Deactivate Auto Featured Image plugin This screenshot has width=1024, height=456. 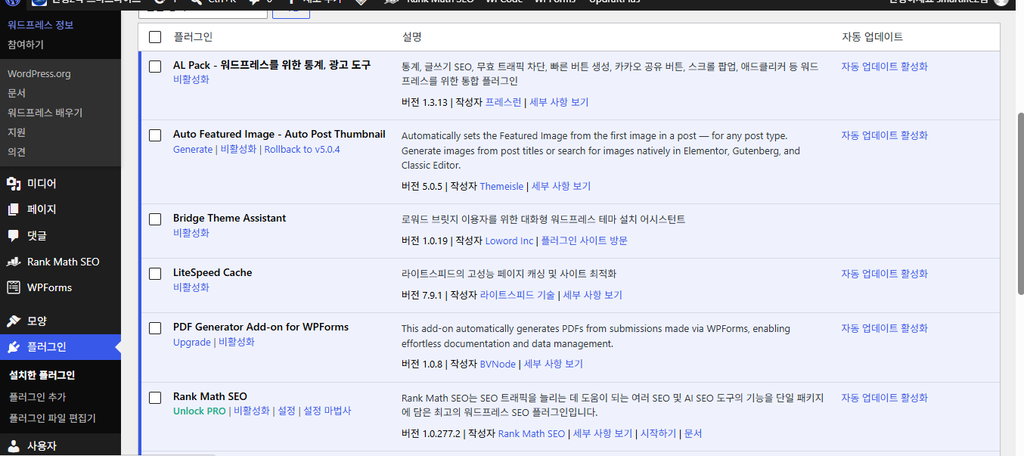[238, 150]
